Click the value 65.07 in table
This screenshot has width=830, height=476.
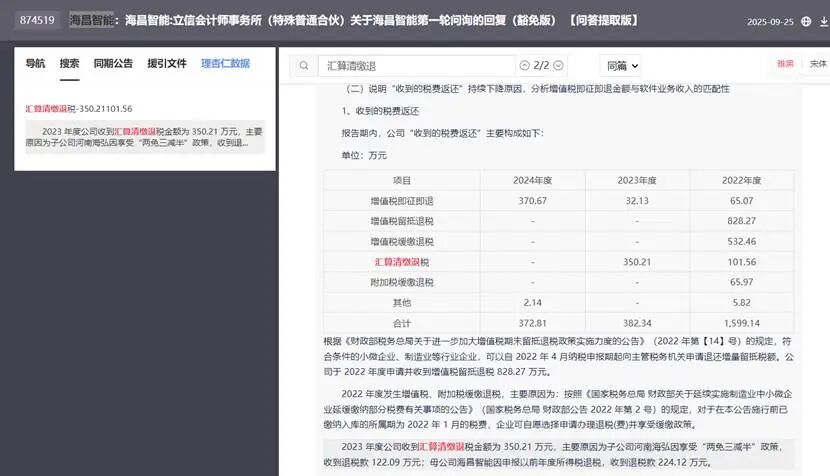point(742,201)
